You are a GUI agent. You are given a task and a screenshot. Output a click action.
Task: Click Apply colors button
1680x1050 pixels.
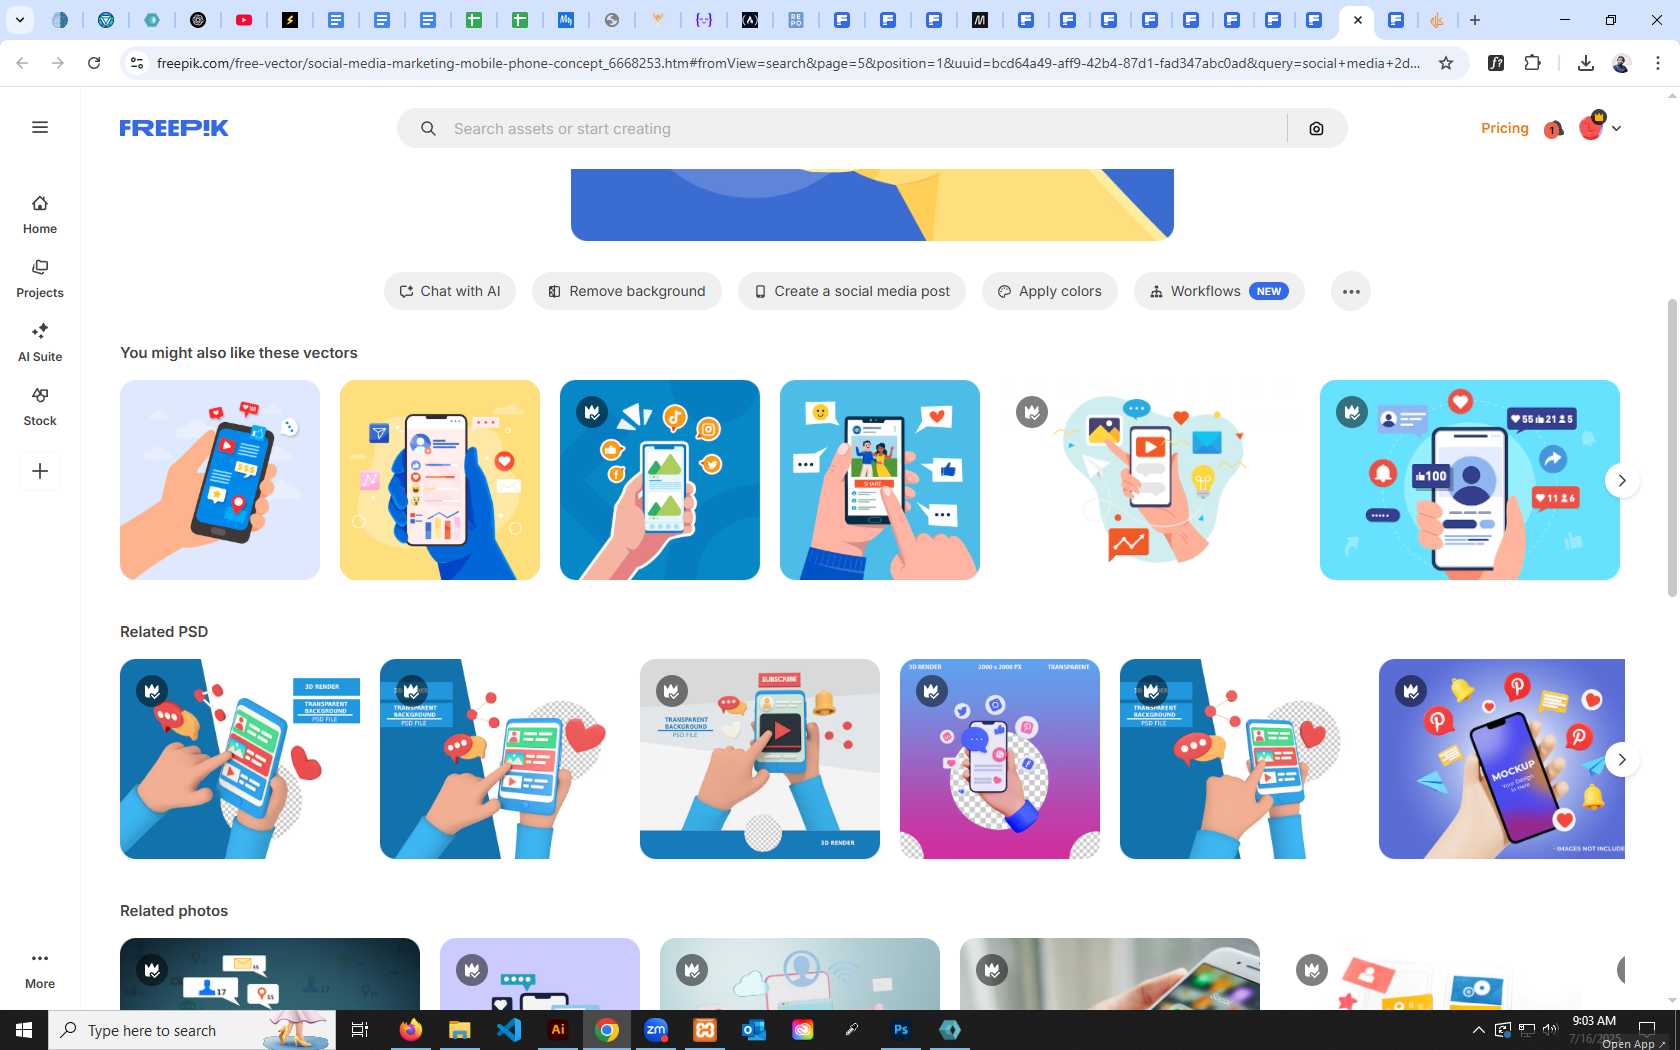click(x=1050, y=291)
